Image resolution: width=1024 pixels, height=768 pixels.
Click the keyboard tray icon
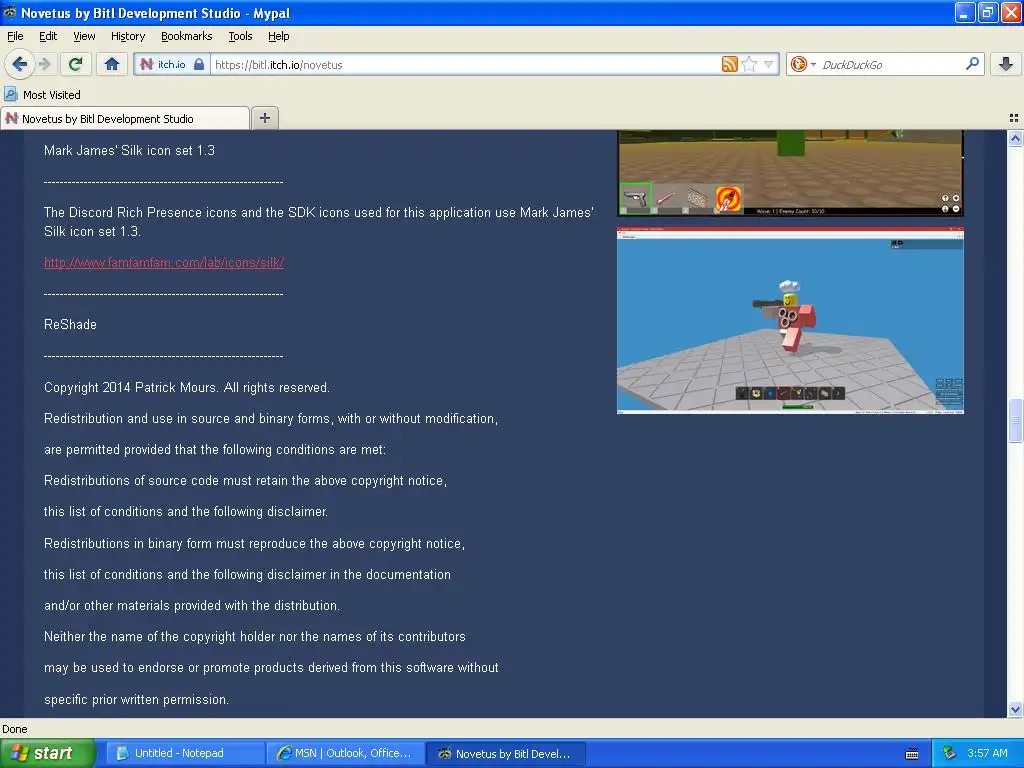[912, 754]
